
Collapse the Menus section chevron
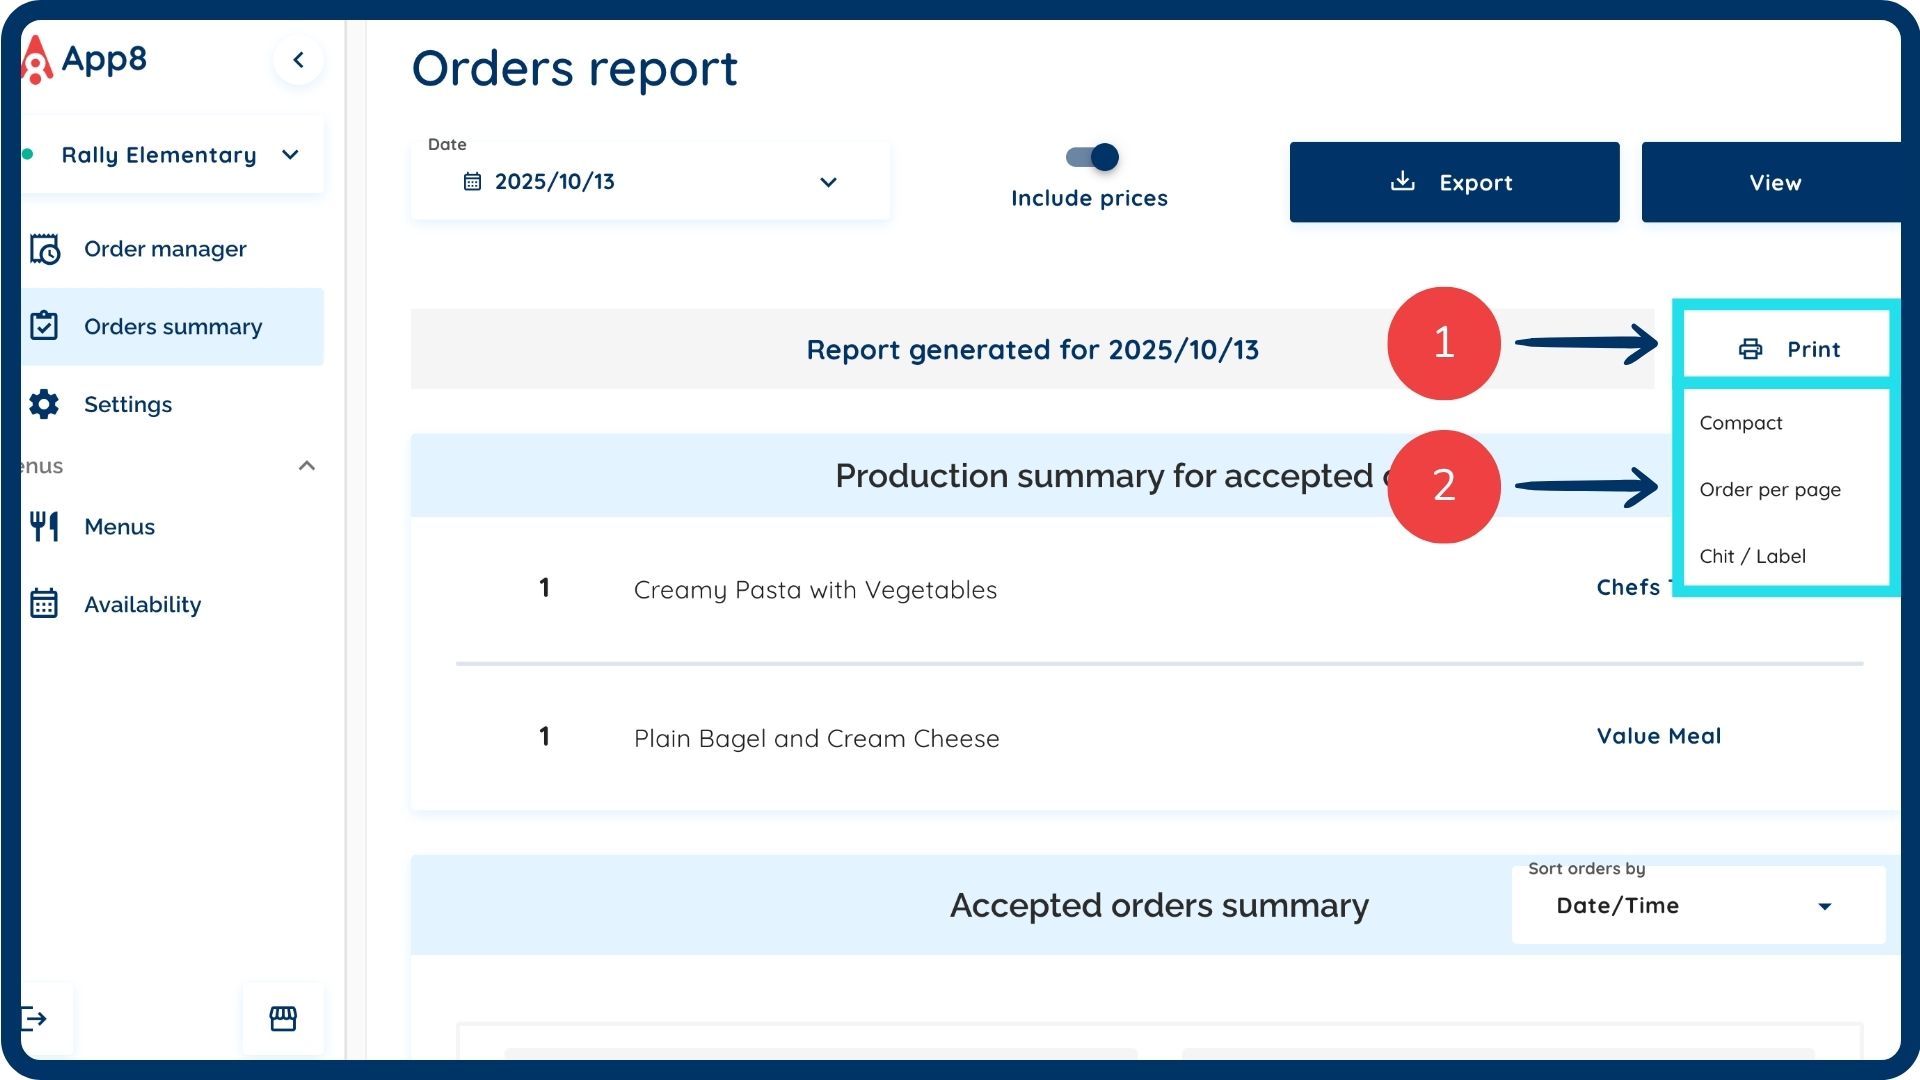[307, 466]
